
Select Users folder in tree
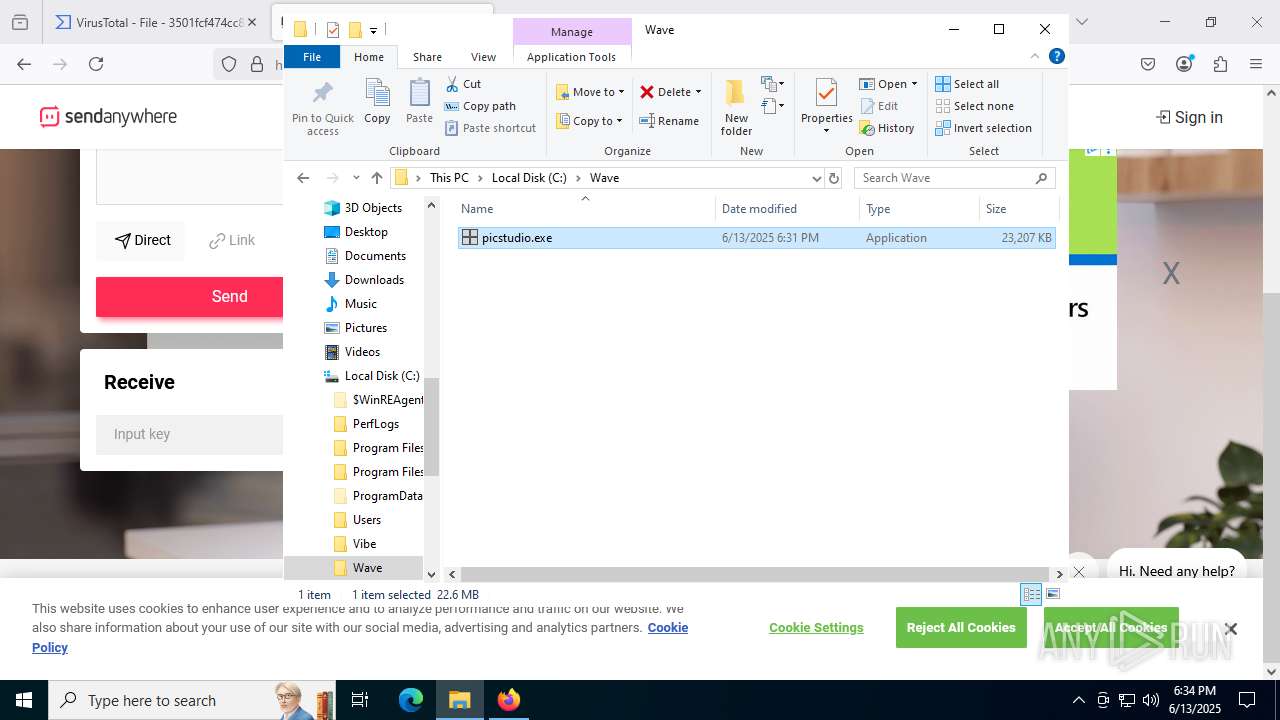[366, 520]
